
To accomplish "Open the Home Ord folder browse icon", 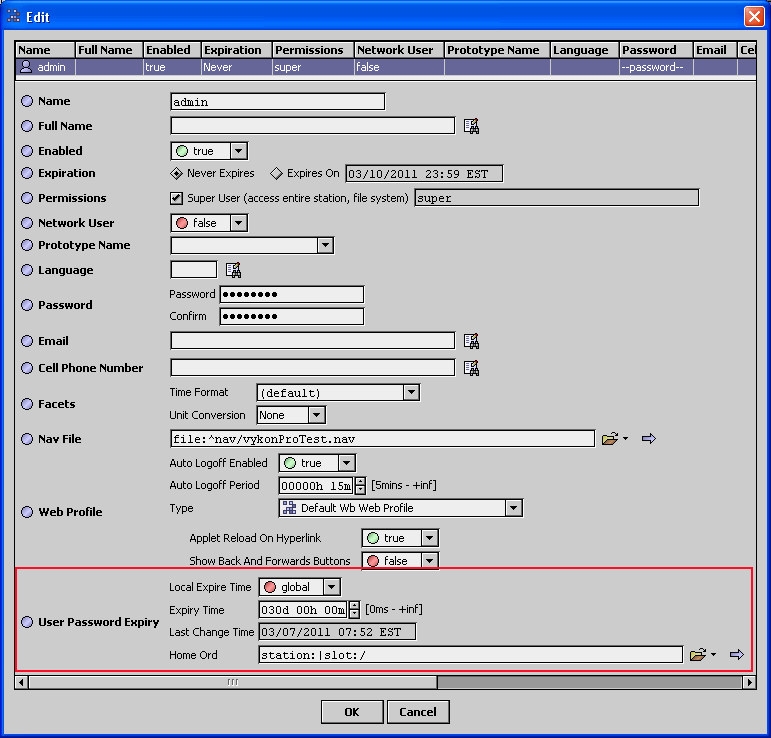I will [698, 655].
